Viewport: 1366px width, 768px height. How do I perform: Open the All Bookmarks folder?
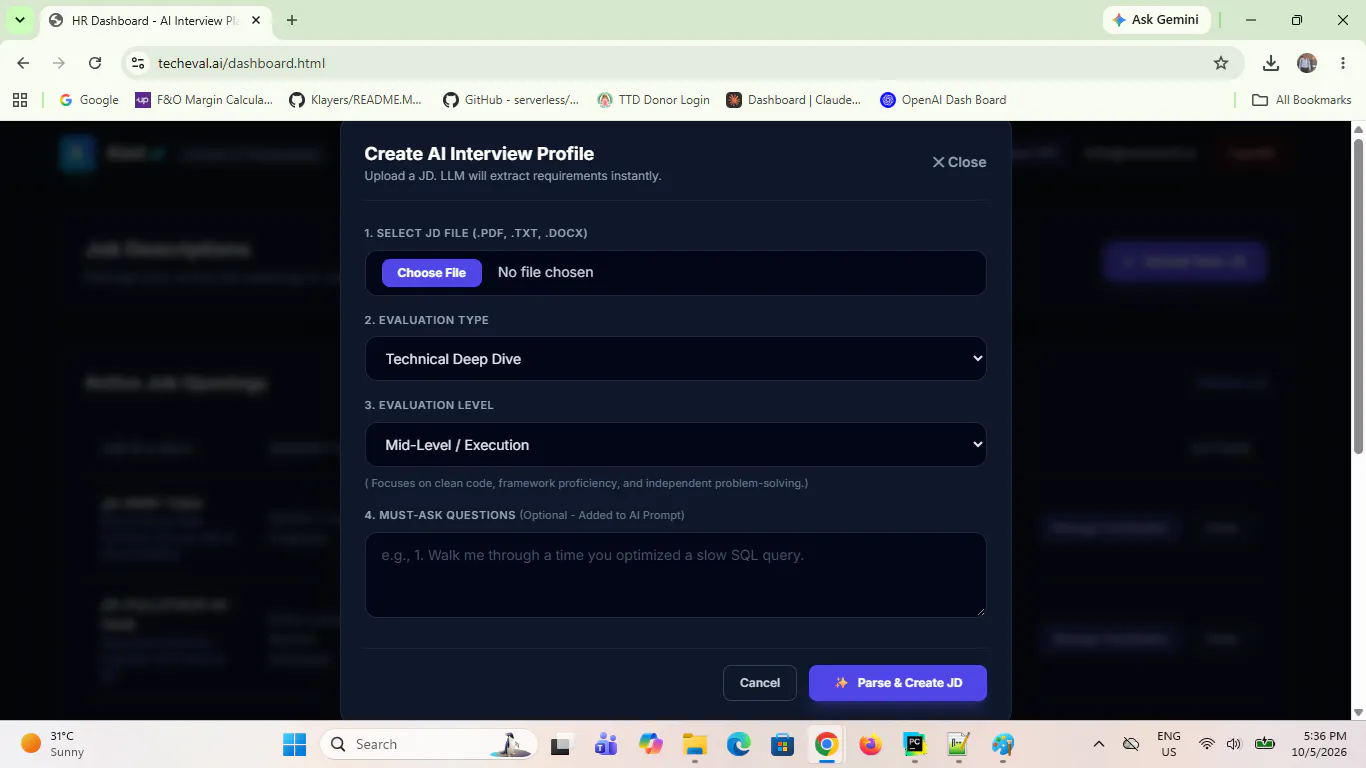(1302, 100)
